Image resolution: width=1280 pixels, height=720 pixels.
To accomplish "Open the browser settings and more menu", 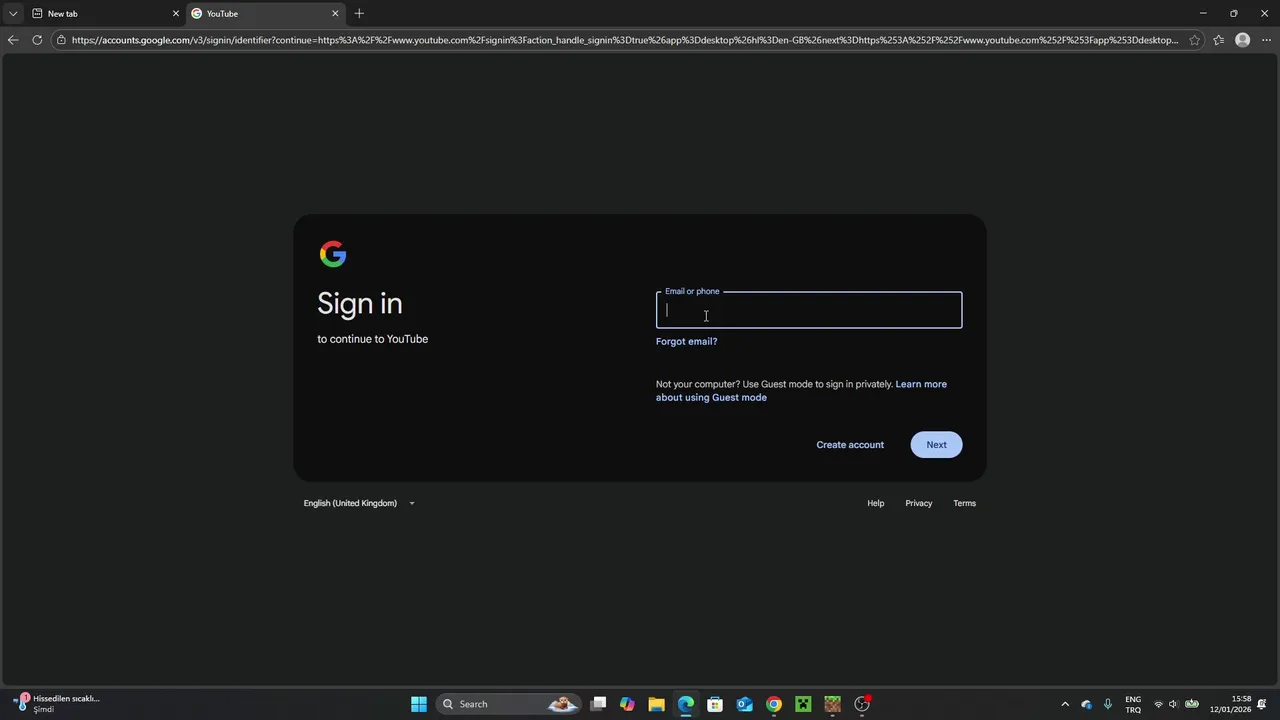I will pyautogui.click(x=1265, y=40).
